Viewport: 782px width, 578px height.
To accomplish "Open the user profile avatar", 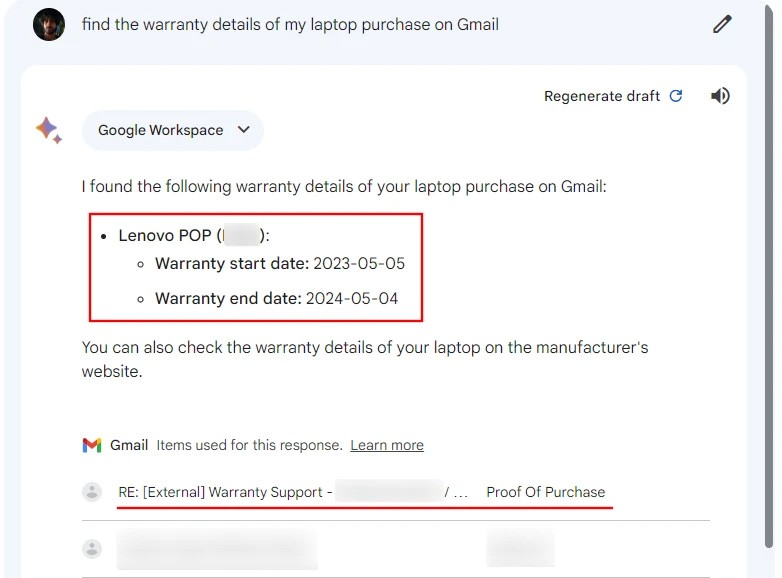I will tap(49, 25).
